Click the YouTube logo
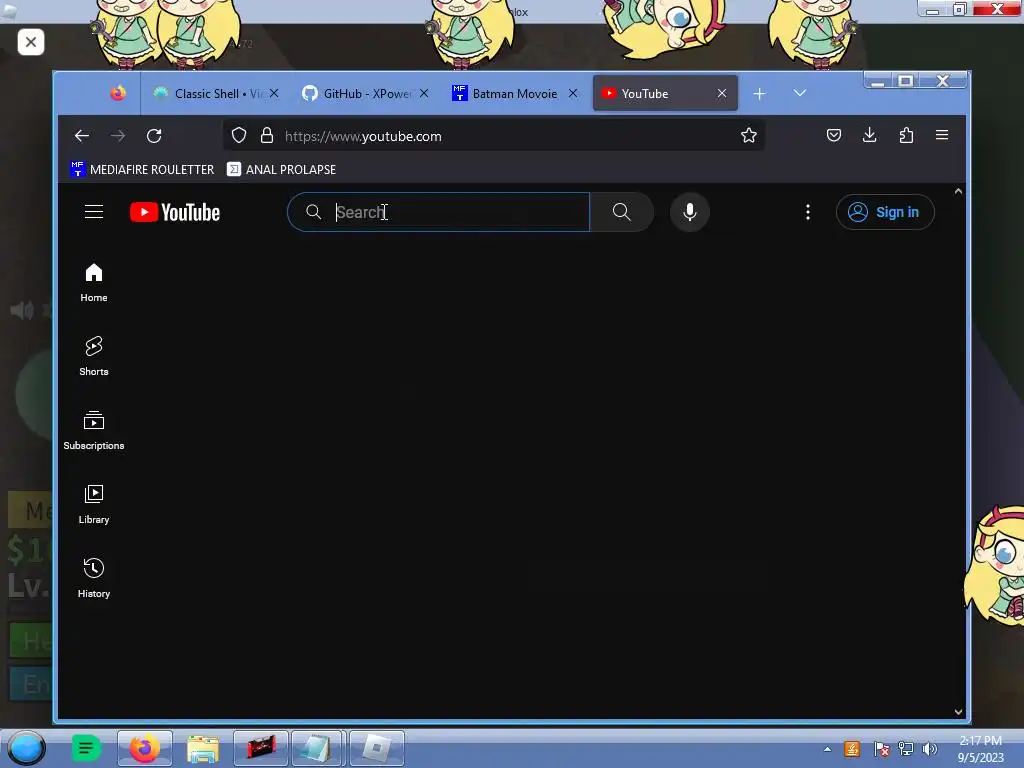This screenshot has height=768, width=1024. point(175,212)
